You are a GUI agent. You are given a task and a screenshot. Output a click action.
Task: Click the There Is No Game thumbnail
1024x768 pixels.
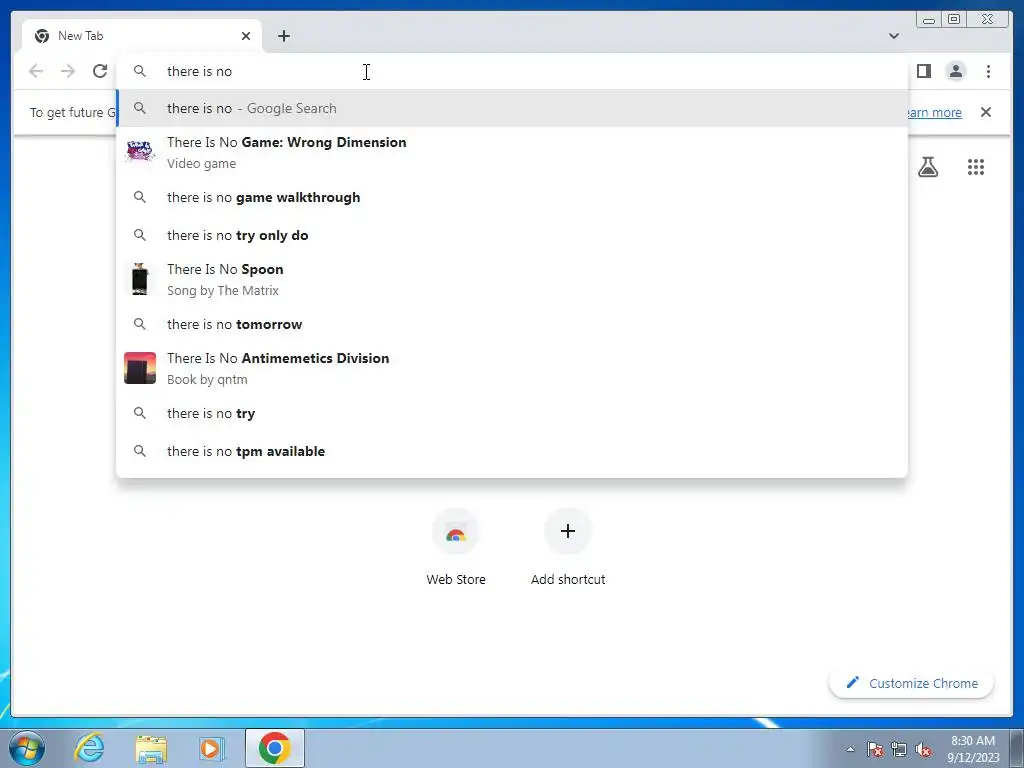coord(140,152)
